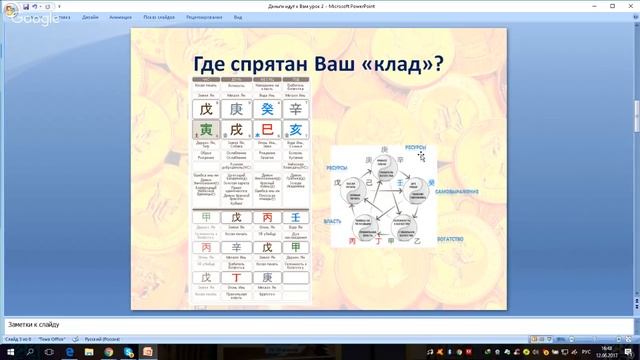Open File Explorer from the taskbar
The width and height of the screenshot is (640, 360).
coord(89,352)
